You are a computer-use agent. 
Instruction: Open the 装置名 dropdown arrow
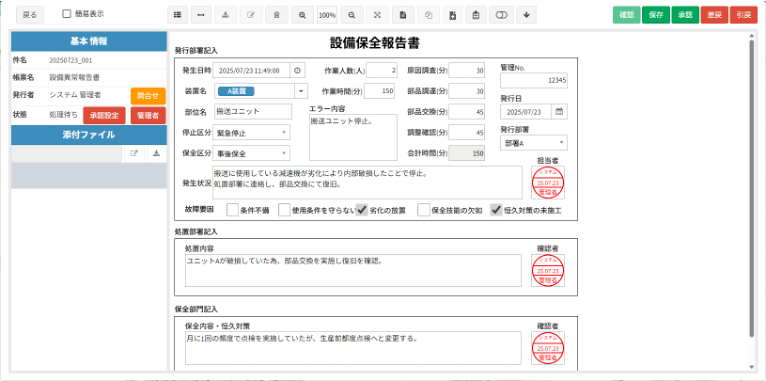[300, 91]
